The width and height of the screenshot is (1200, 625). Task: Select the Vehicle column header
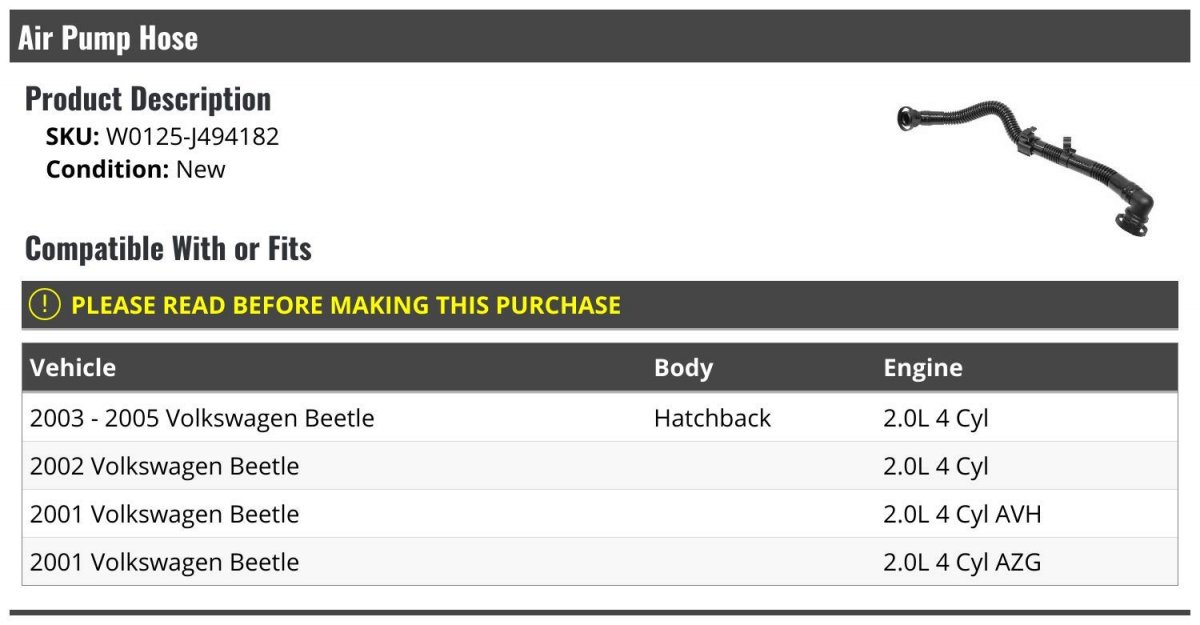tap(73, 367)
